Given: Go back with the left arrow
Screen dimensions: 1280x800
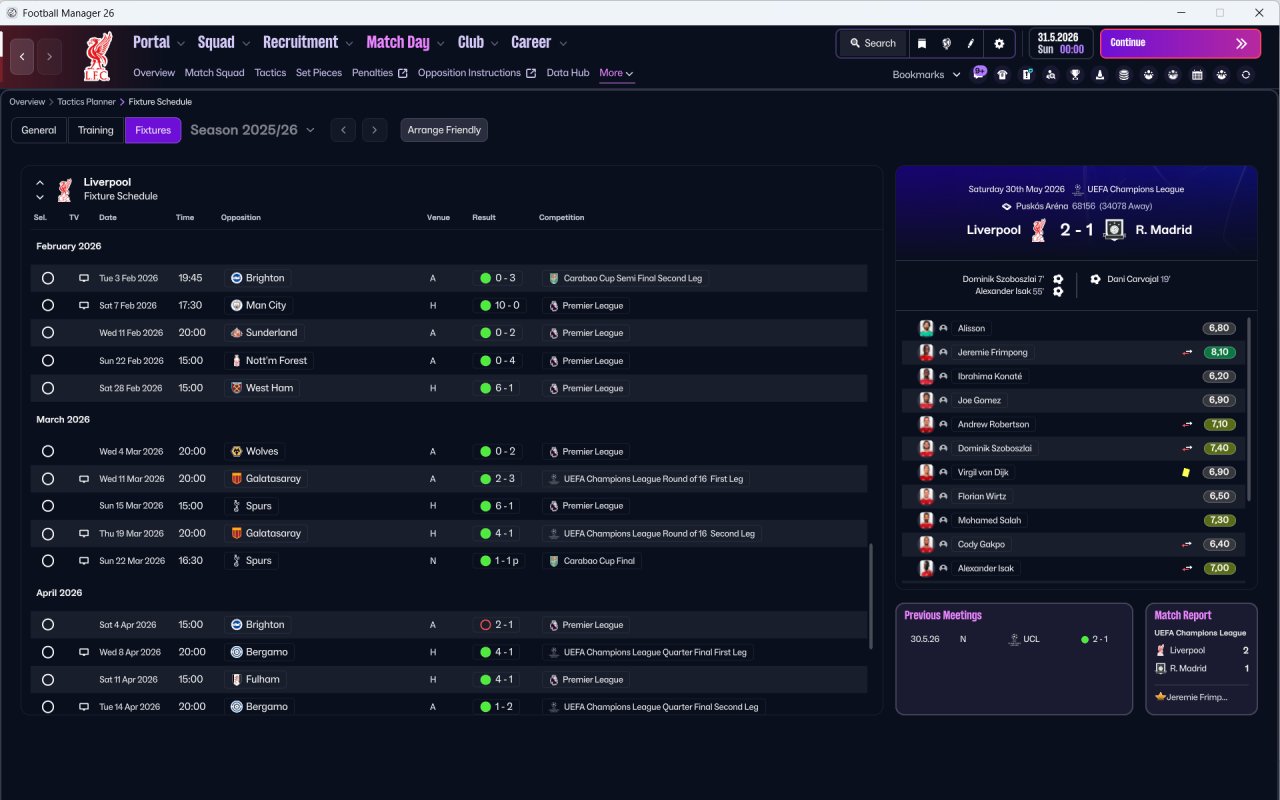Looking at the screenshot, I should point(22,57).
